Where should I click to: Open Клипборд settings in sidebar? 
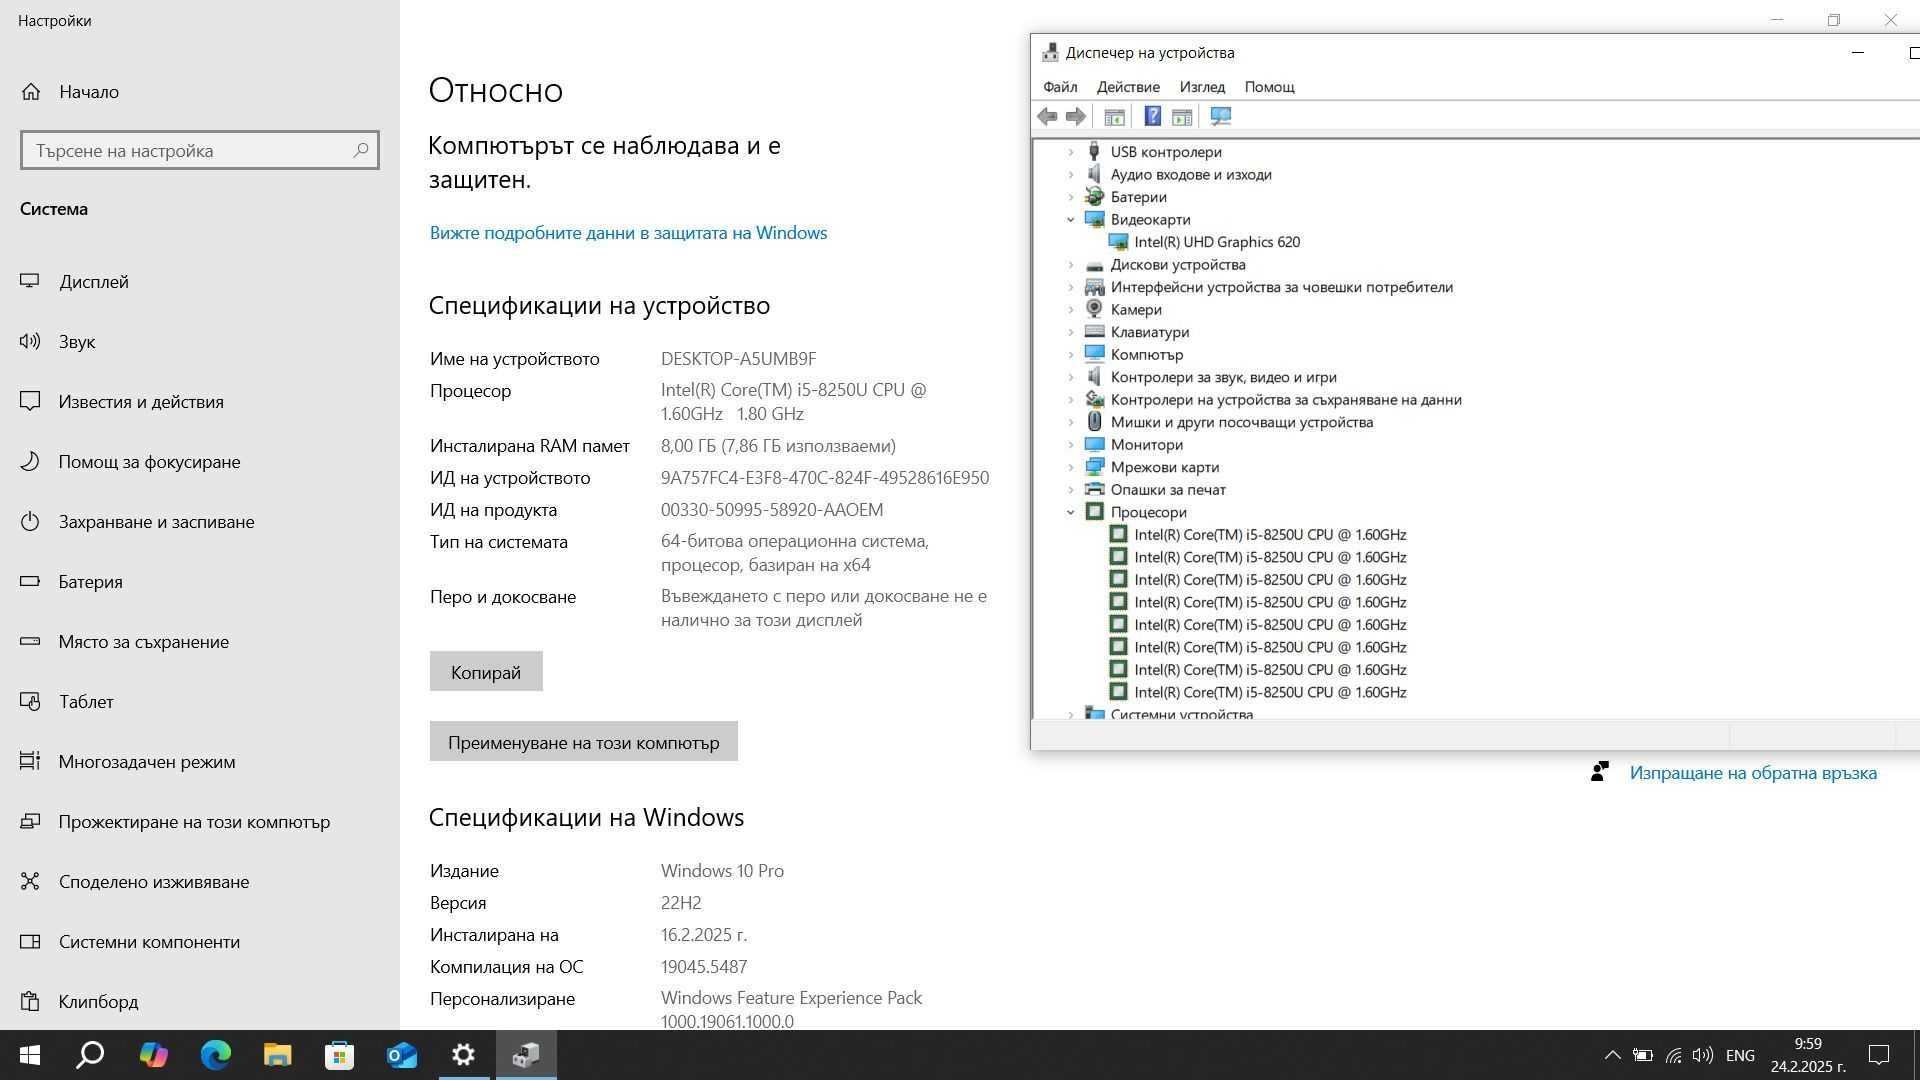pos(98,1002)
